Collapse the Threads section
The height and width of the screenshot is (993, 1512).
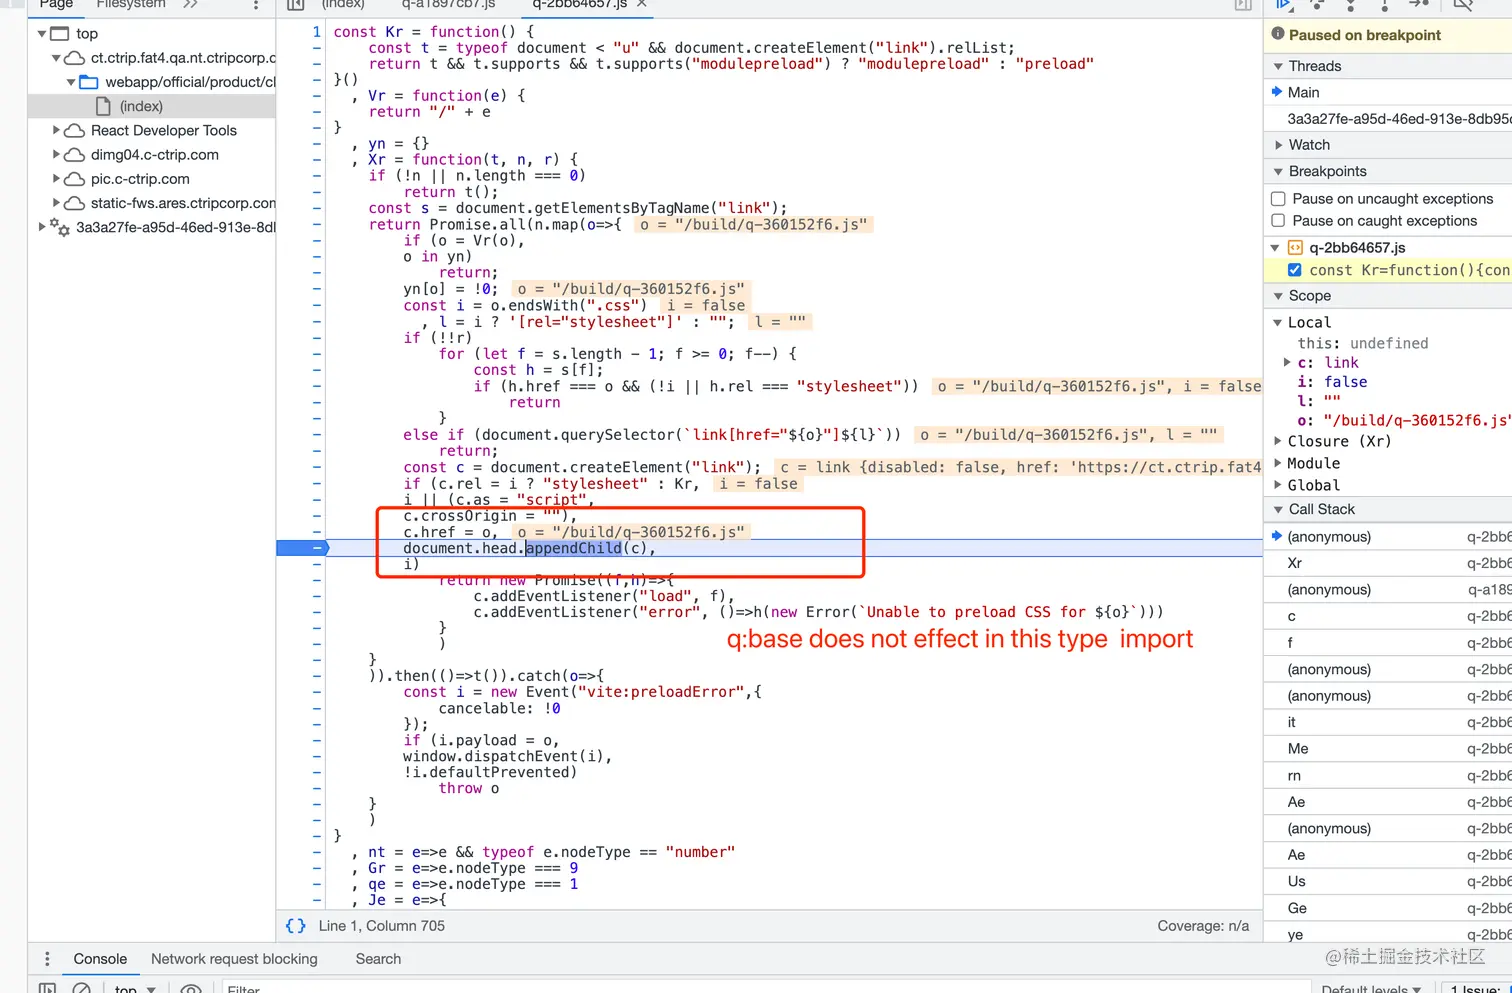point(1278,66)
